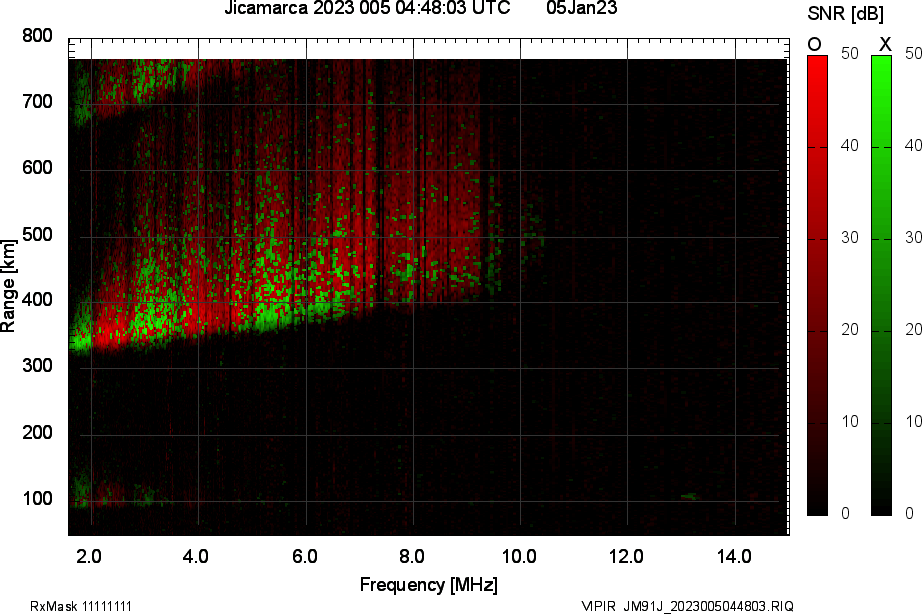
Task: Click the 500 range tick label
Action: coord(37,235)
